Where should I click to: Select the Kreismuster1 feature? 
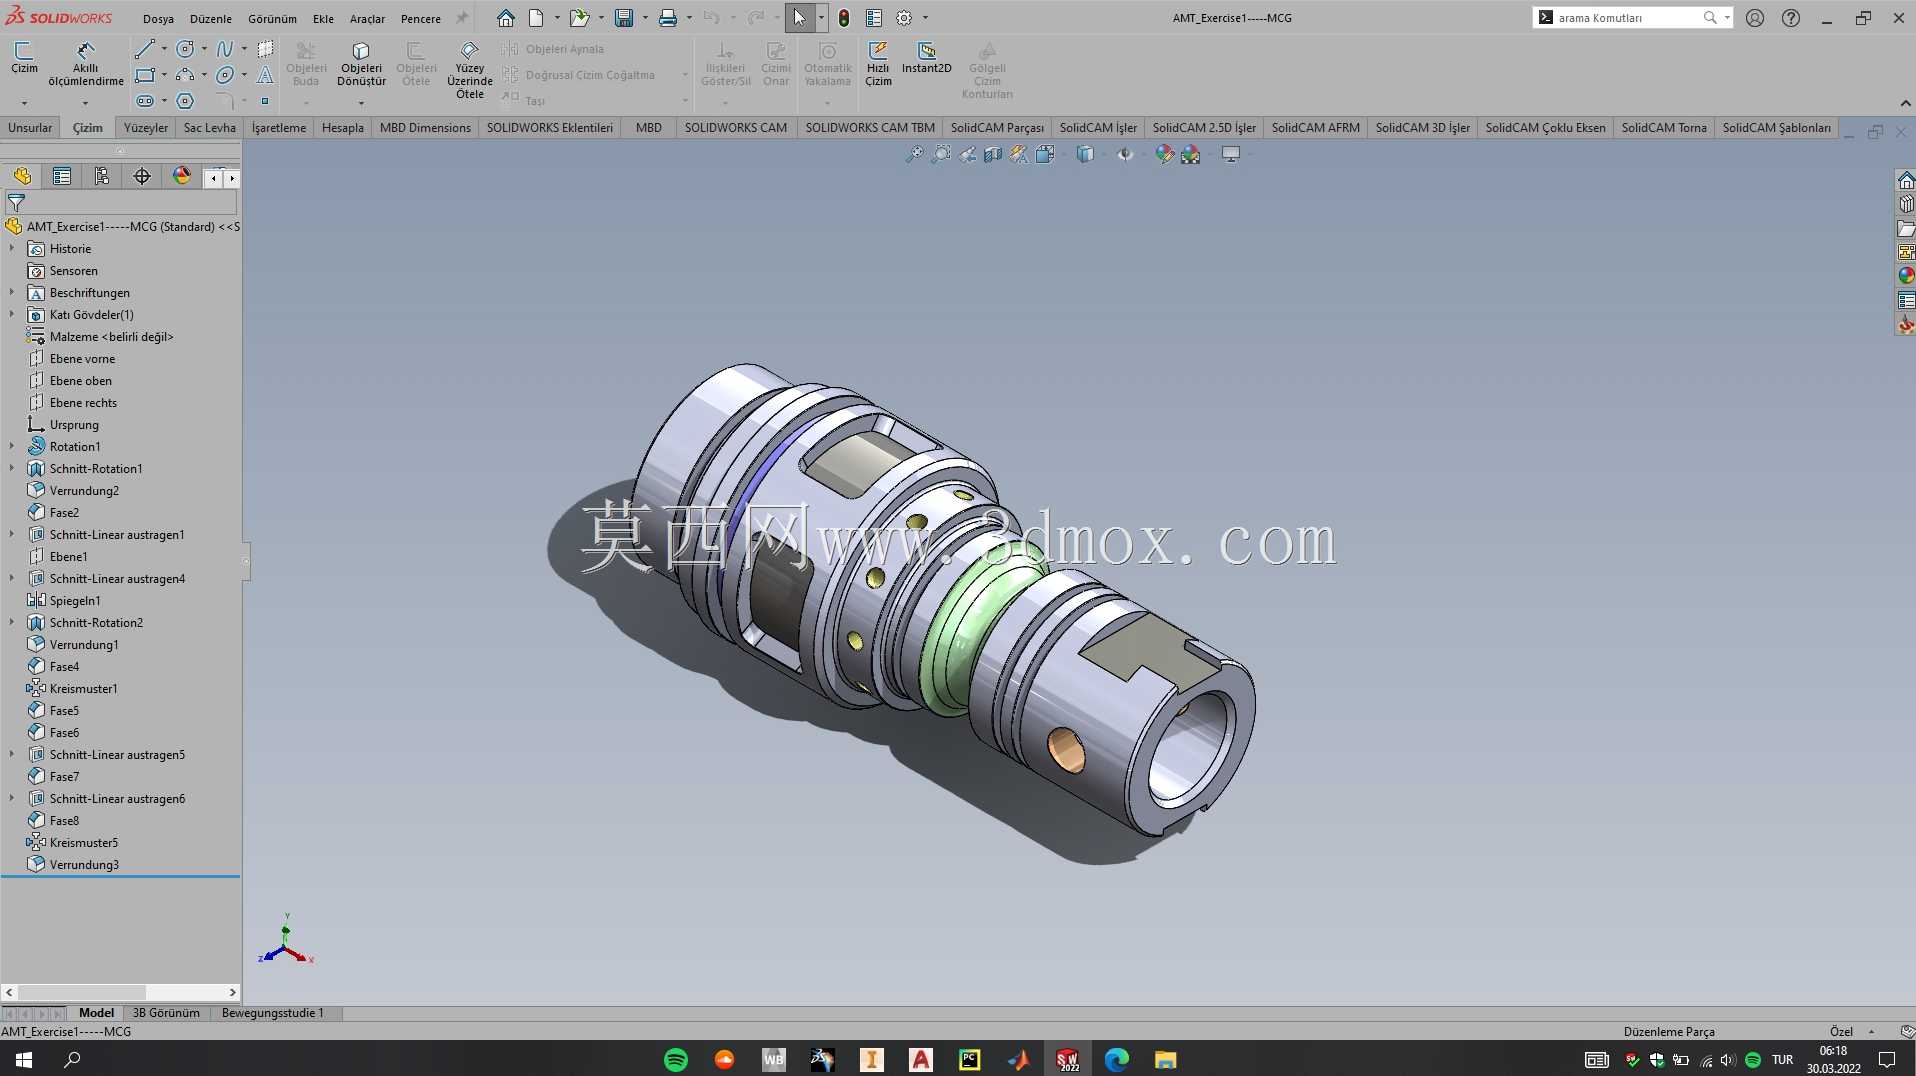coord(84,688)
